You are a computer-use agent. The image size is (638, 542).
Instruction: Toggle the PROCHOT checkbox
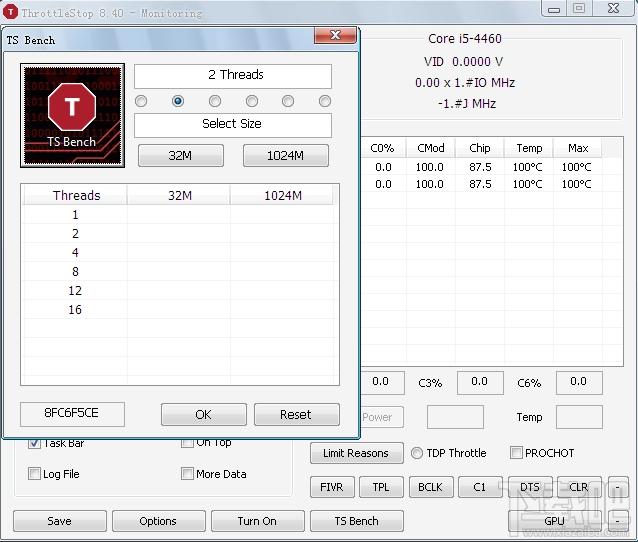click(x=517, y=453)
